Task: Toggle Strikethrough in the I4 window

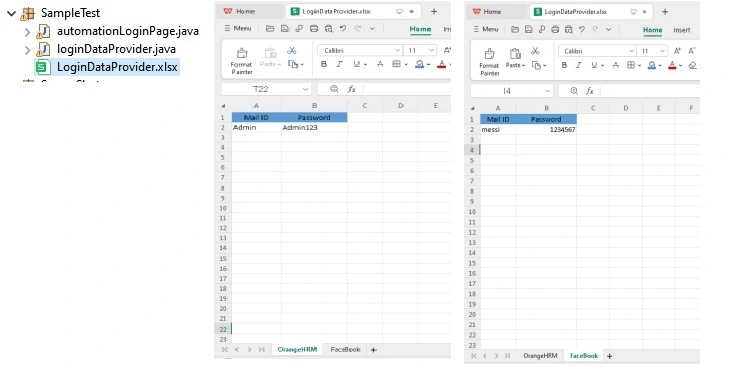Action: pos(615,65)
